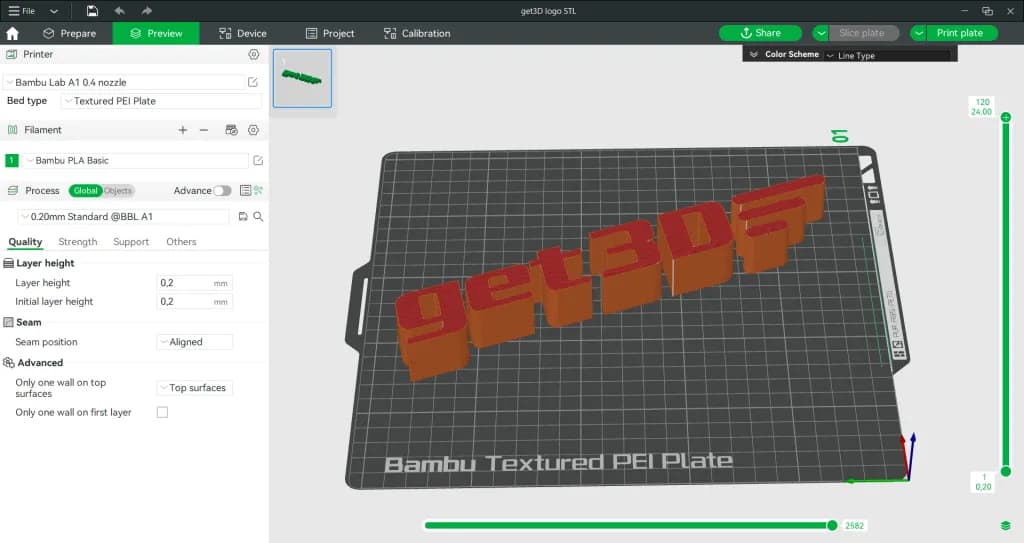
Task: Click the horizontal move slider handle
Action: [832, 525]
